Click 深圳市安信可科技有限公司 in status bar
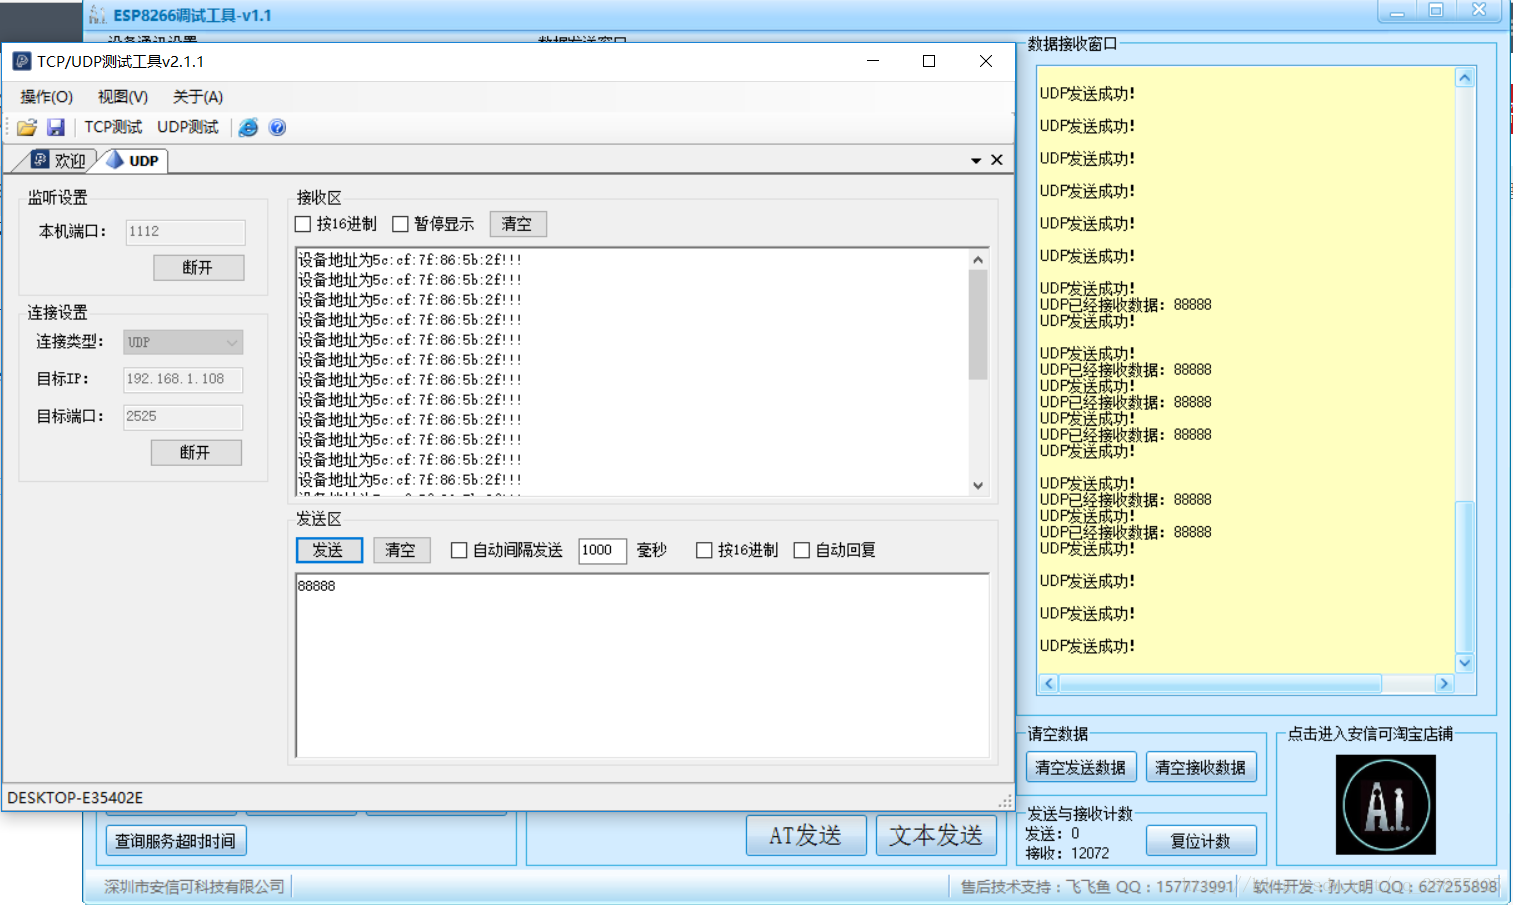 coord(194,886)
